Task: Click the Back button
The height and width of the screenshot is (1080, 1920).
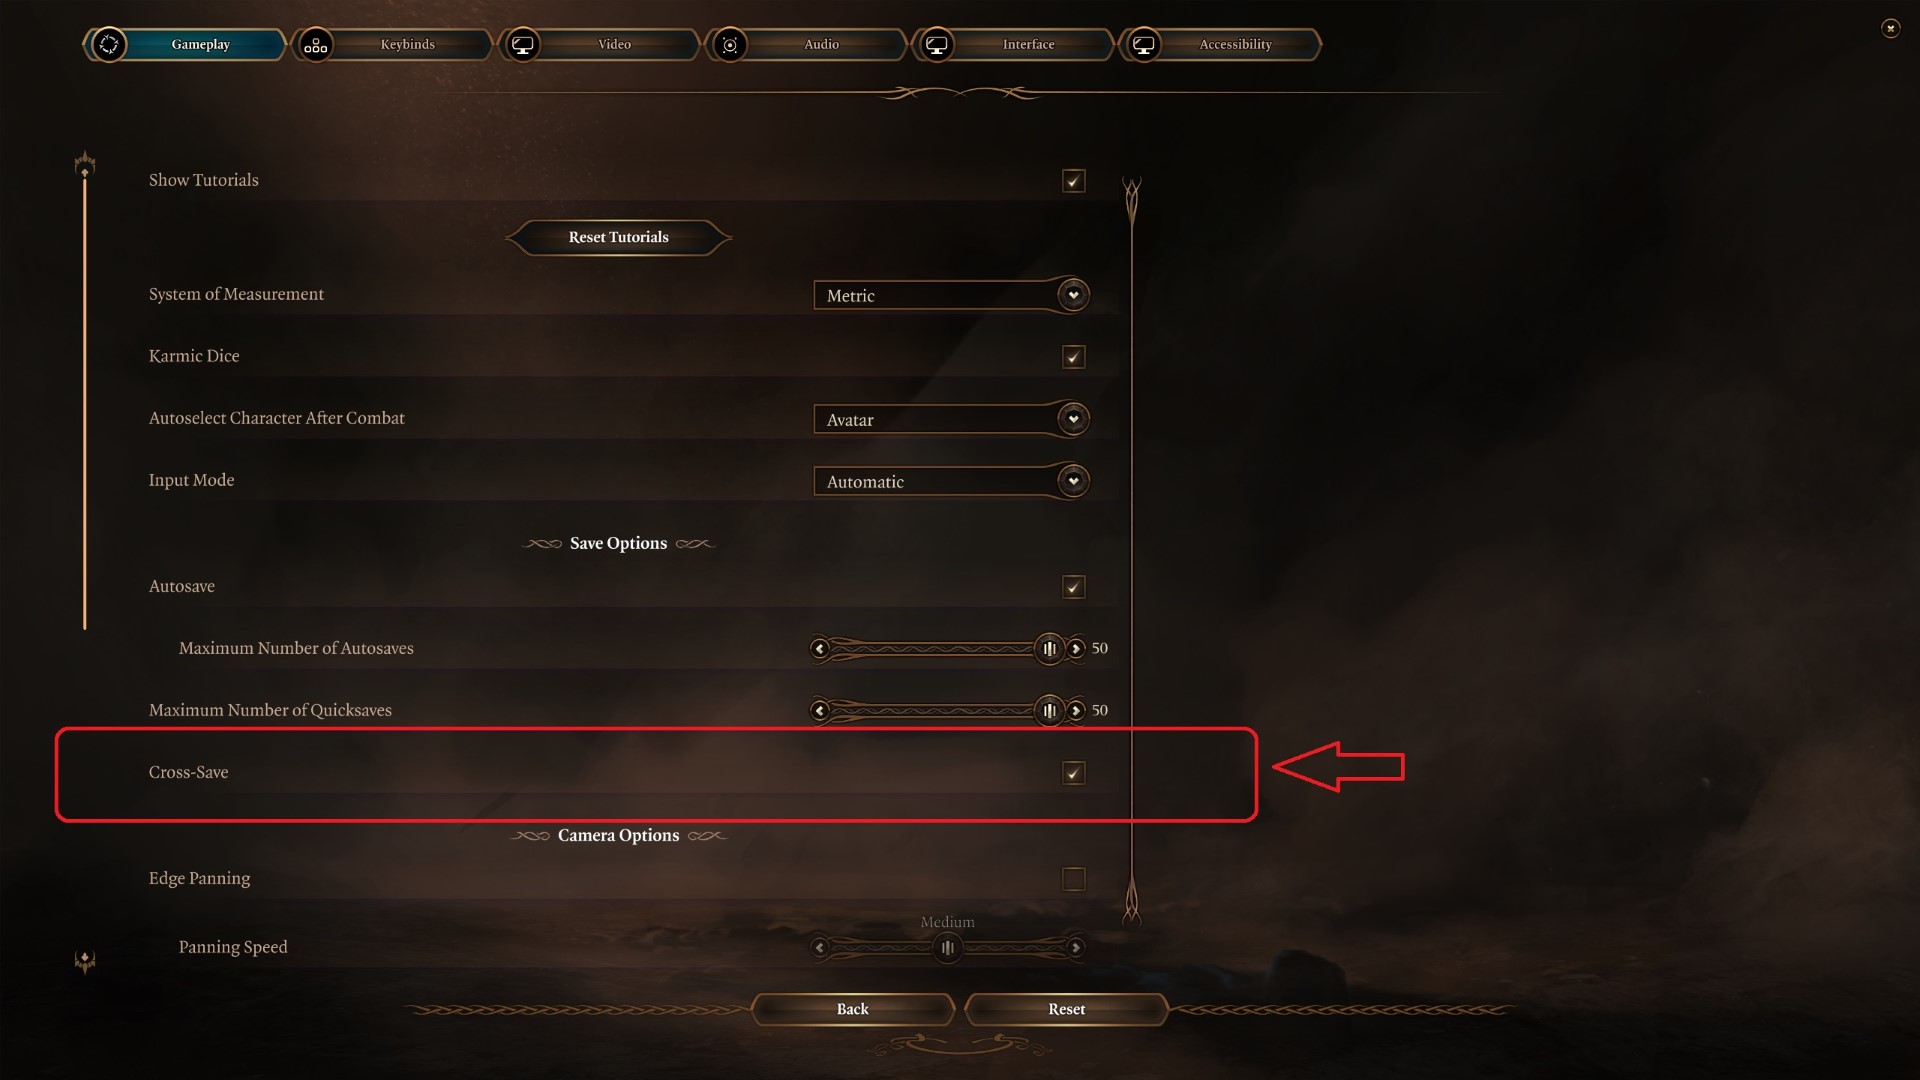Action: point(851,1009)
